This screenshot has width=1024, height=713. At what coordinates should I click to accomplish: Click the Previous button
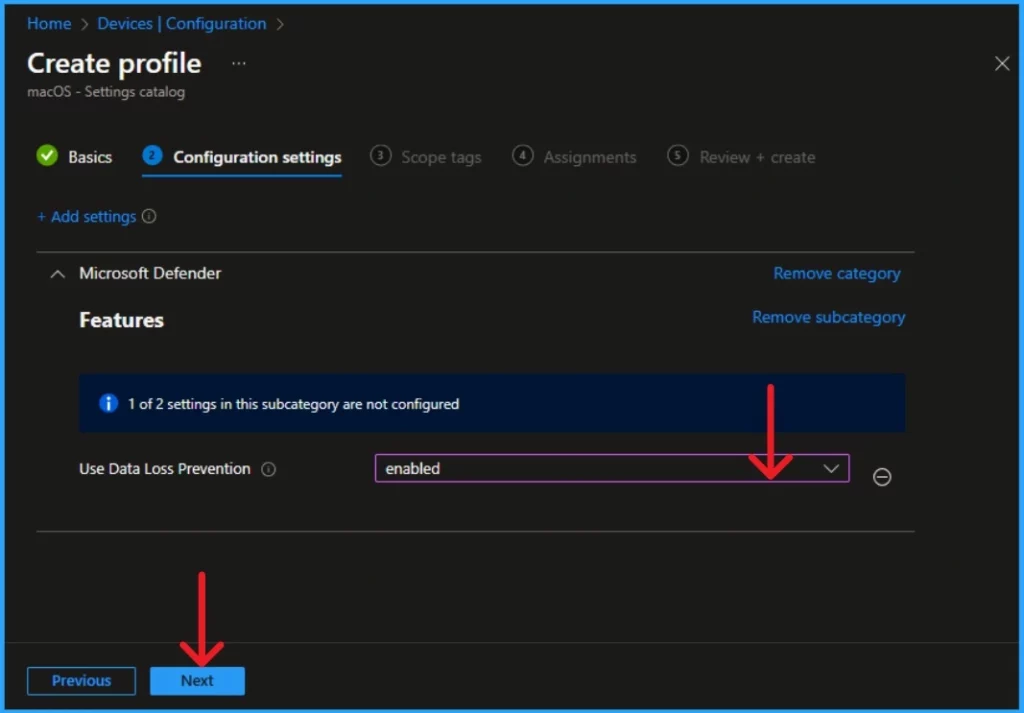82,680
